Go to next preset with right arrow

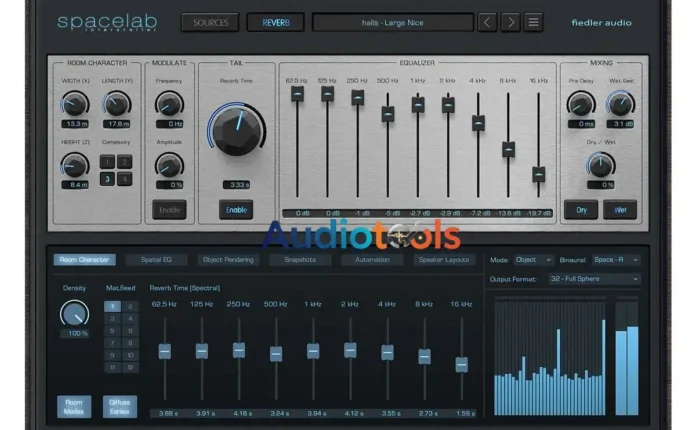click(x=510, y=22)
